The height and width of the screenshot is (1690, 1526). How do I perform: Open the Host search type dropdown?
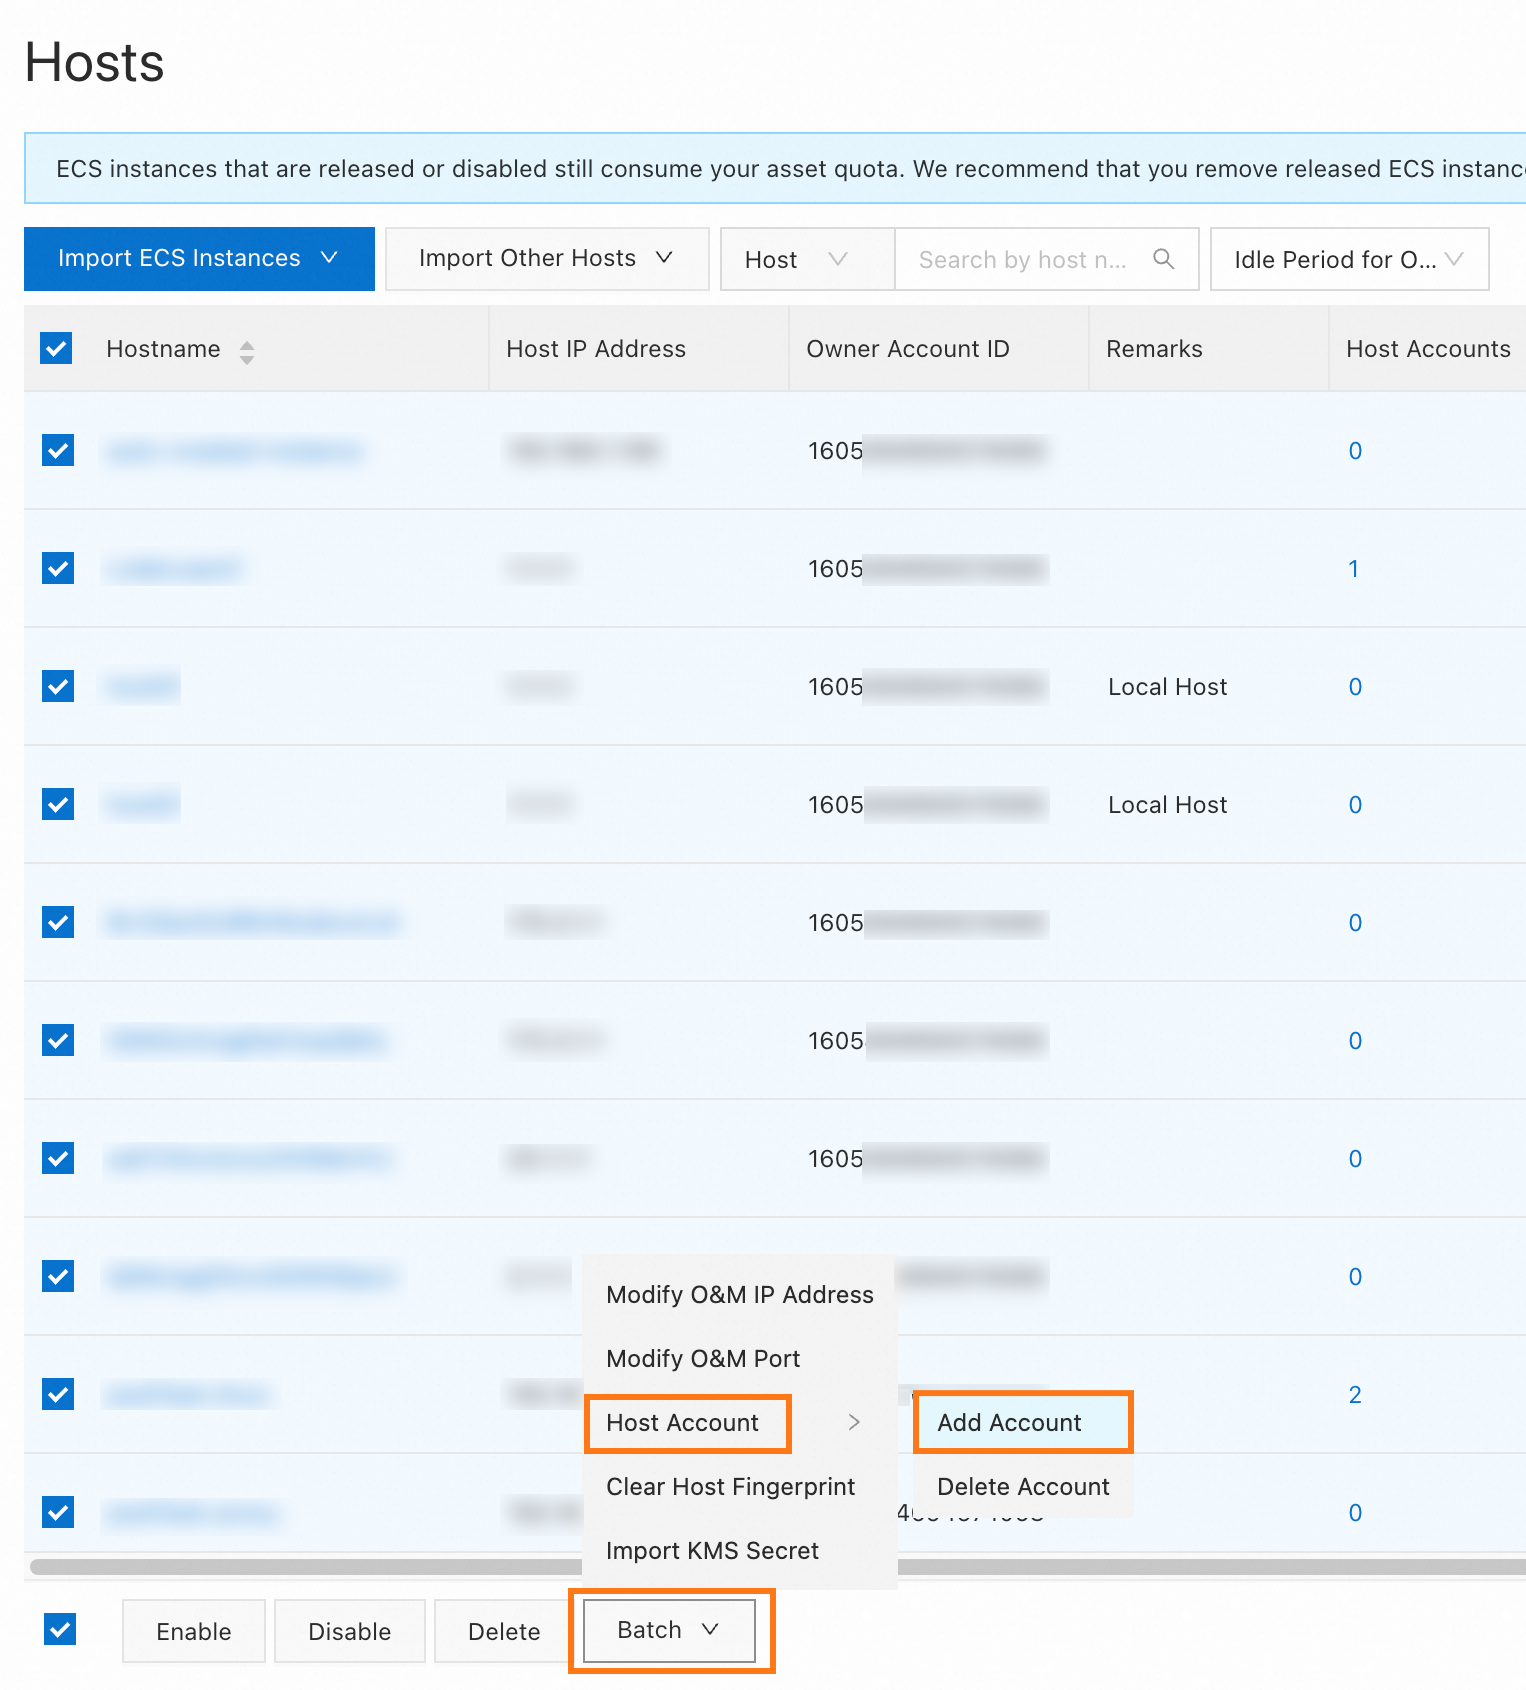pos(807,259)
